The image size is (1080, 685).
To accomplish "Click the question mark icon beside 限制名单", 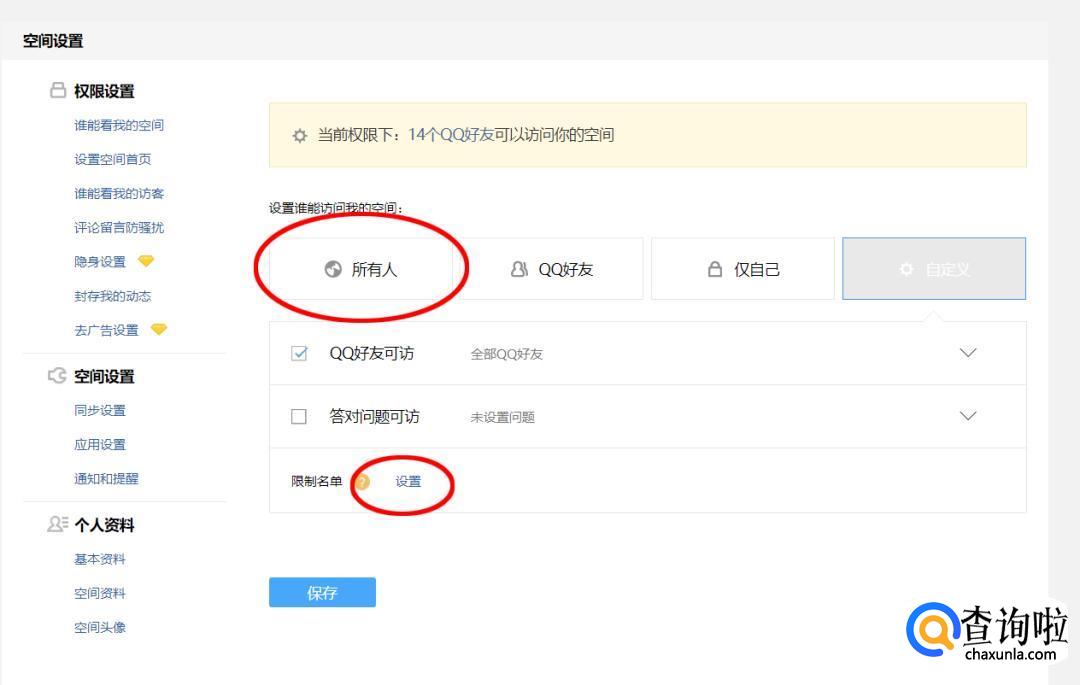I will (x=362, y=482).
